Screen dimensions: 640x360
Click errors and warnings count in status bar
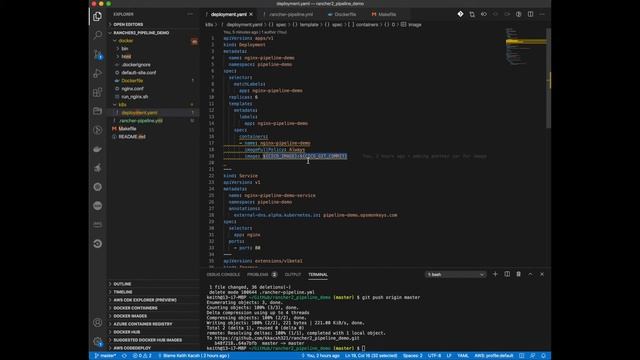(x=142, y=356)
